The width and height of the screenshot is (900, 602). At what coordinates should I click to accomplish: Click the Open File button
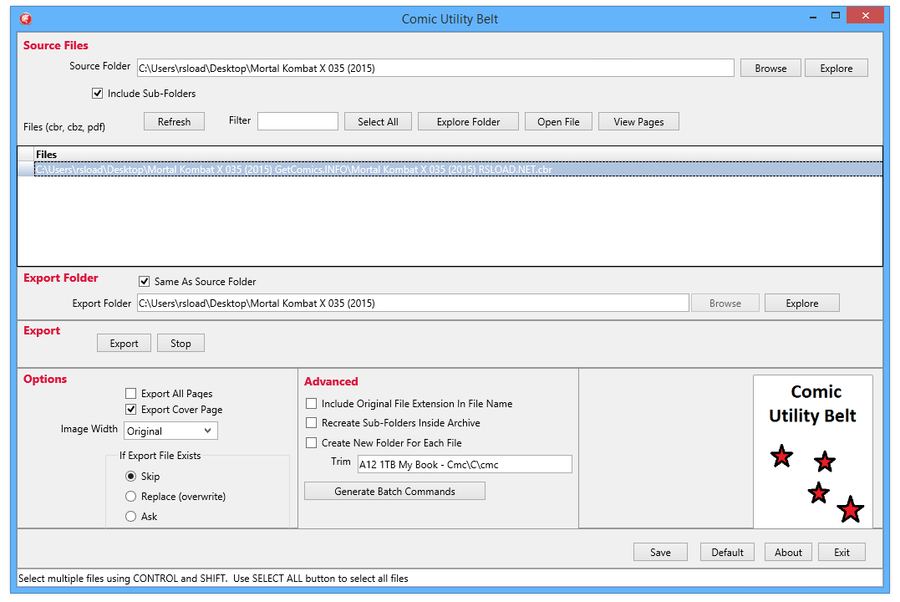(x=558, y=122)
